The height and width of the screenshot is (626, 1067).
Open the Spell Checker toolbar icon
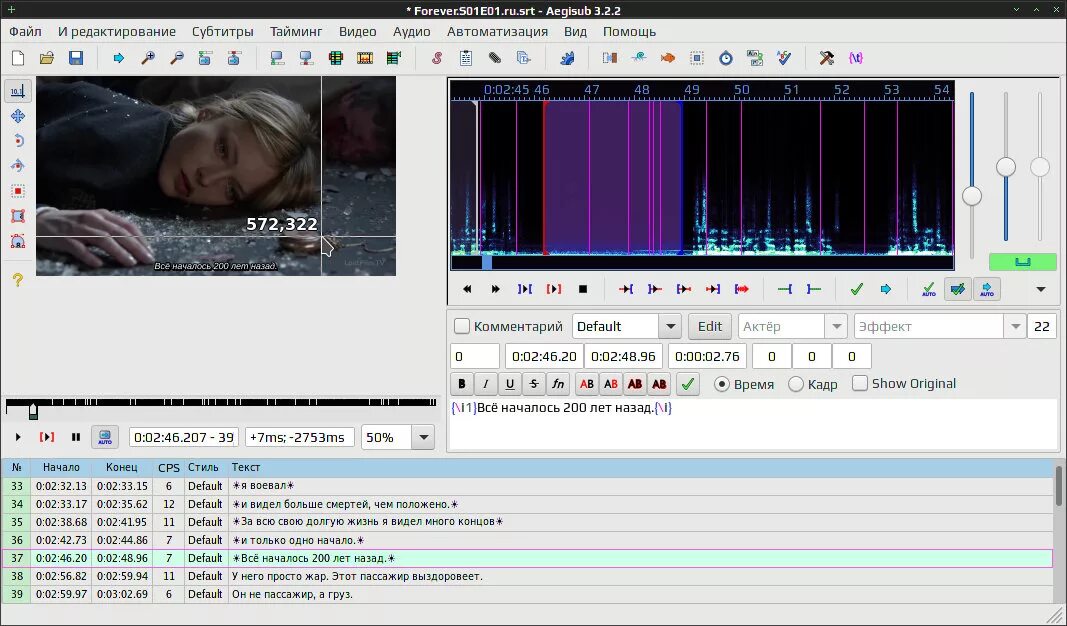(783, 58)
